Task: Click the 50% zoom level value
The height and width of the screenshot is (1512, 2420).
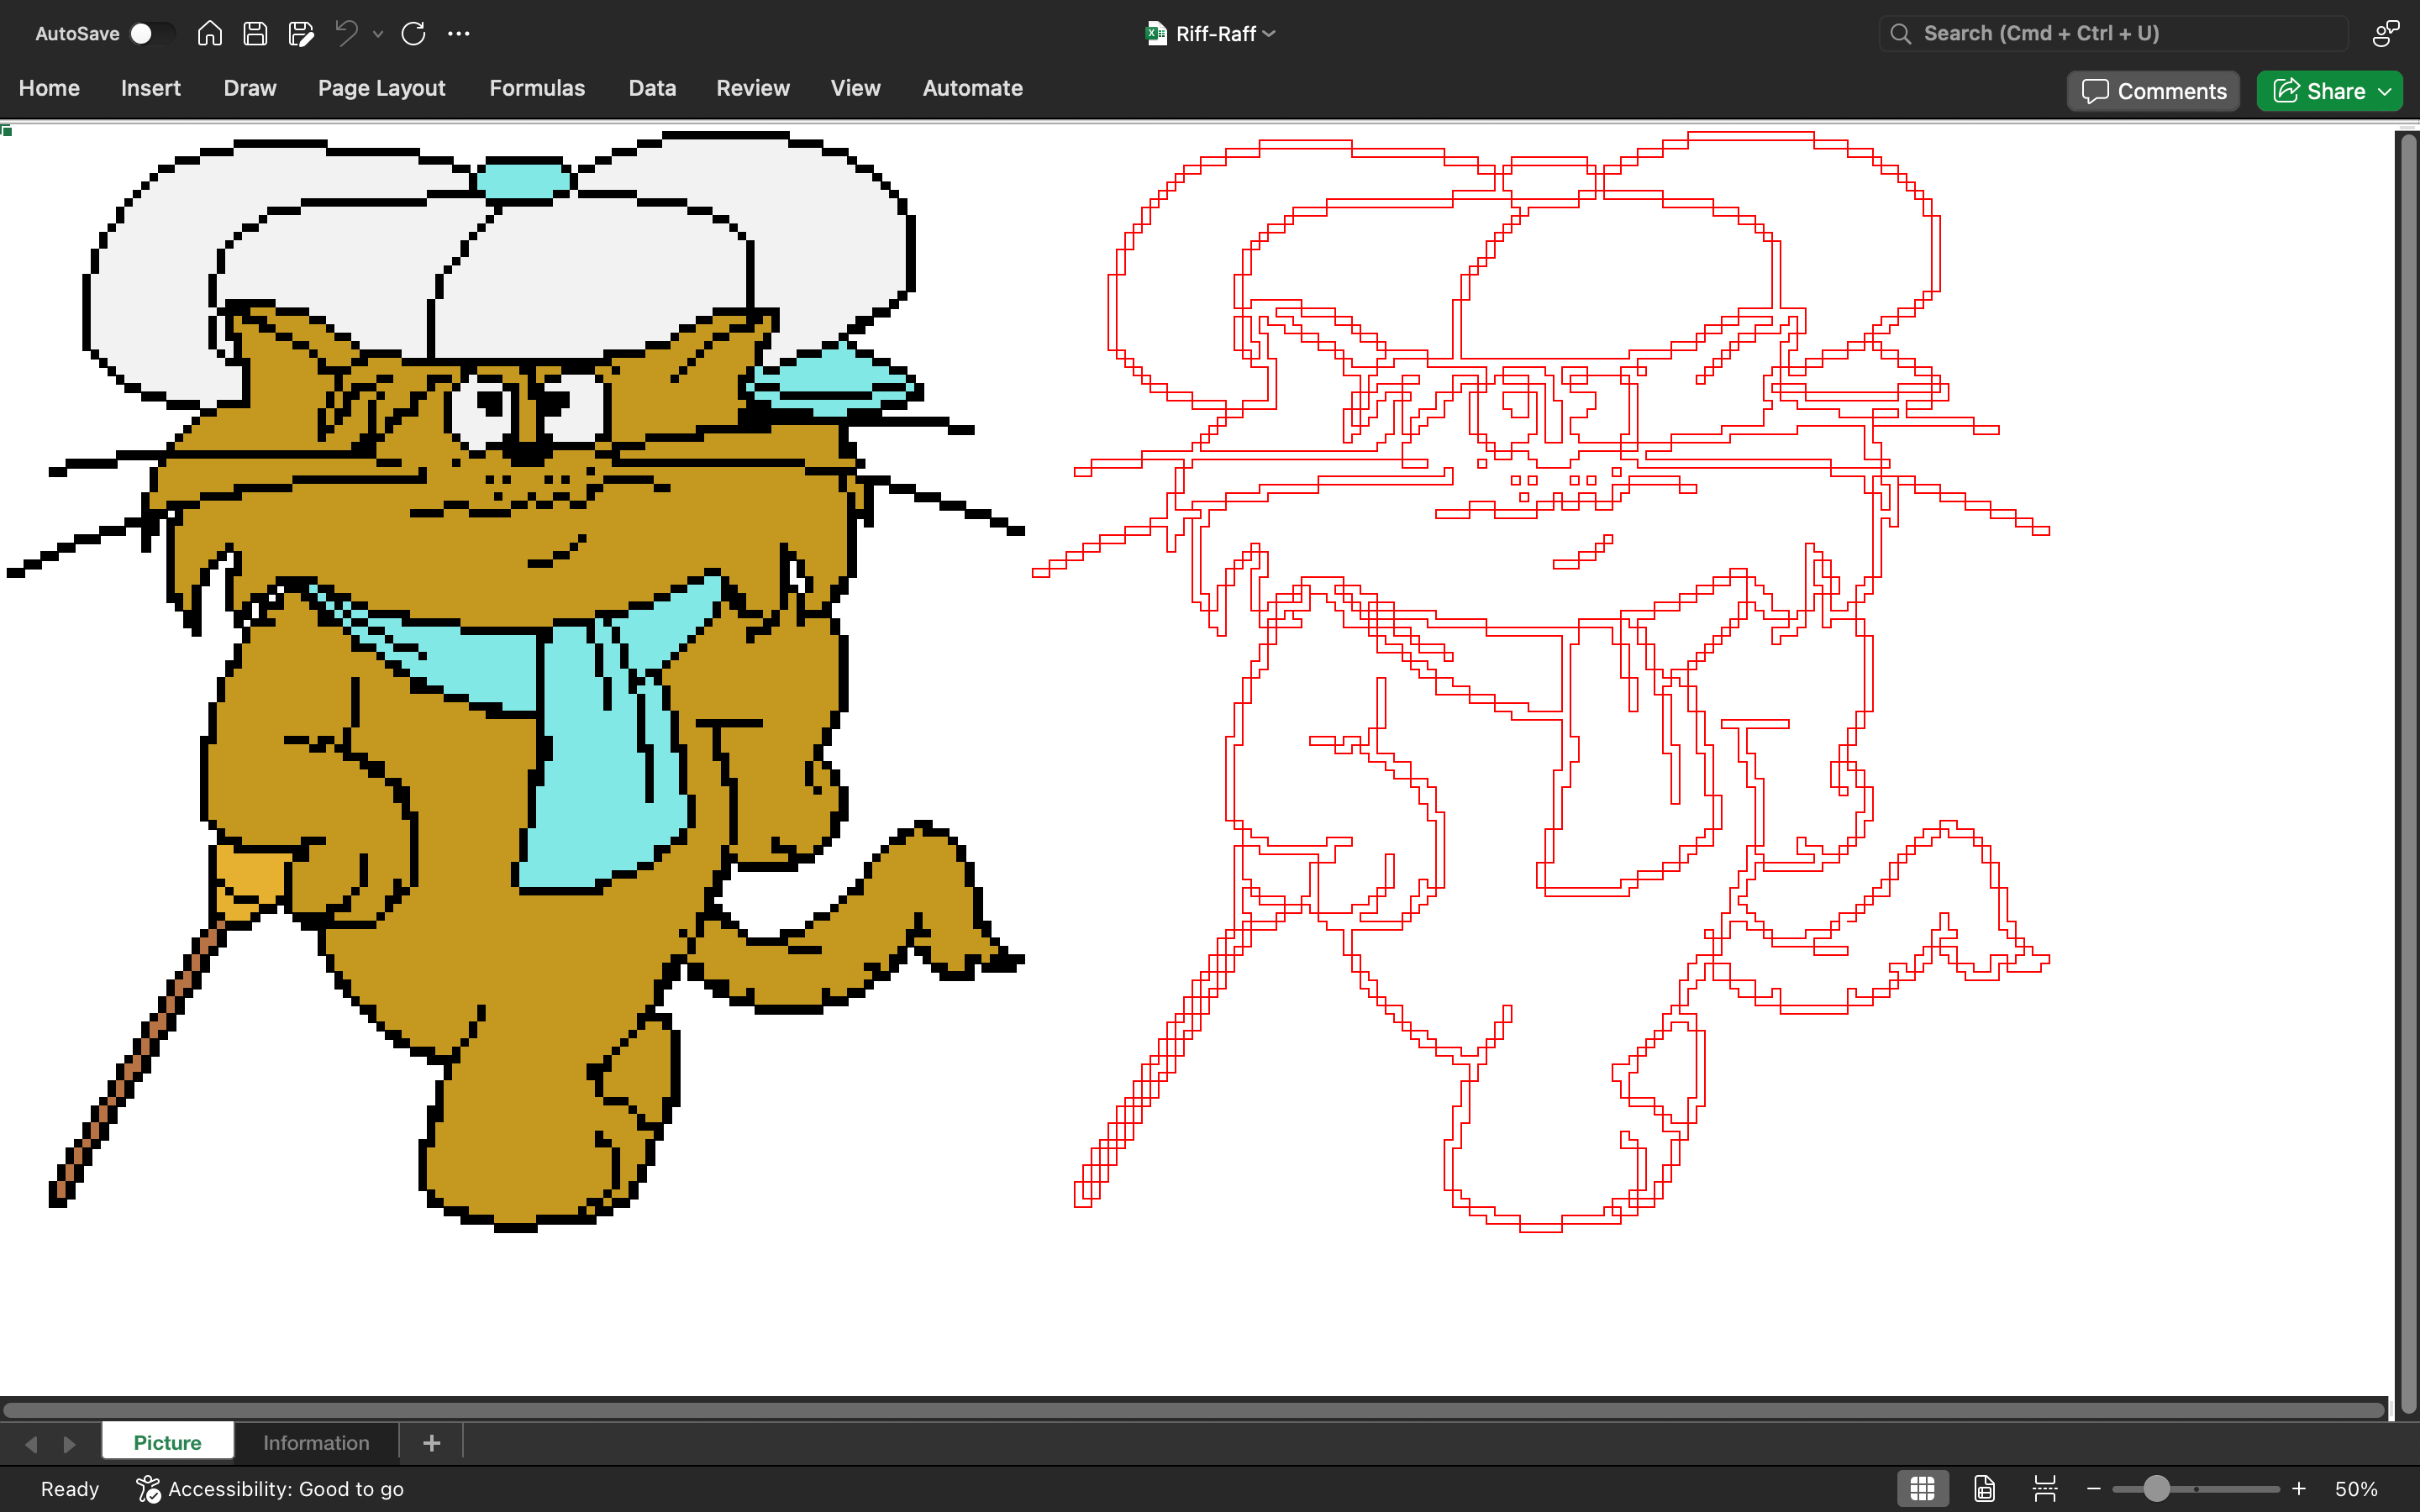Action: point(2356,1489)
